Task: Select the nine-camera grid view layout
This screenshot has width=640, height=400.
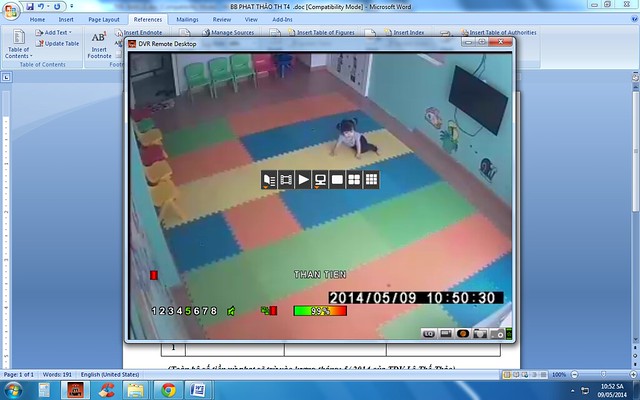Action: point(371,180)
